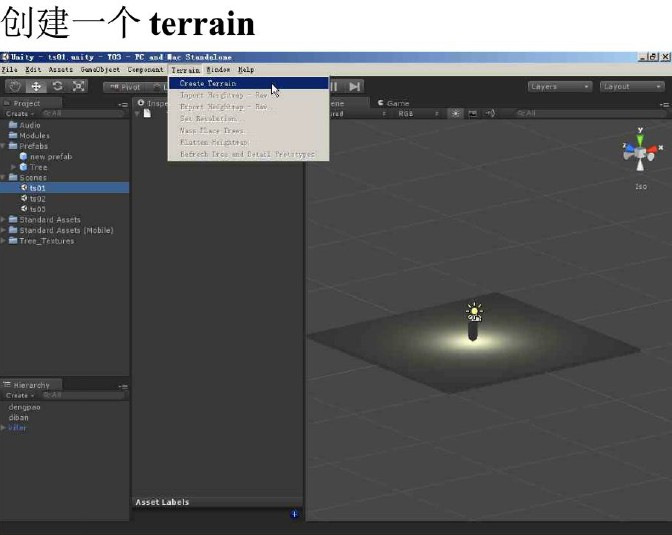Switch to the Game tab

(393, 103)
